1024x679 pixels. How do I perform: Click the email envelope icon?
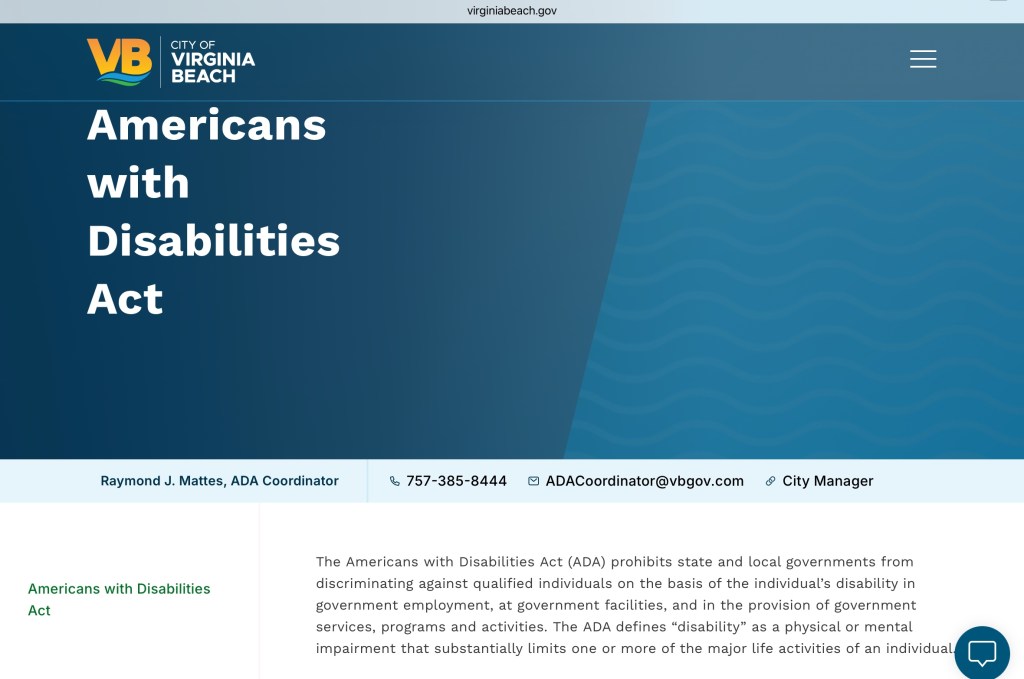tap(534, 481)
